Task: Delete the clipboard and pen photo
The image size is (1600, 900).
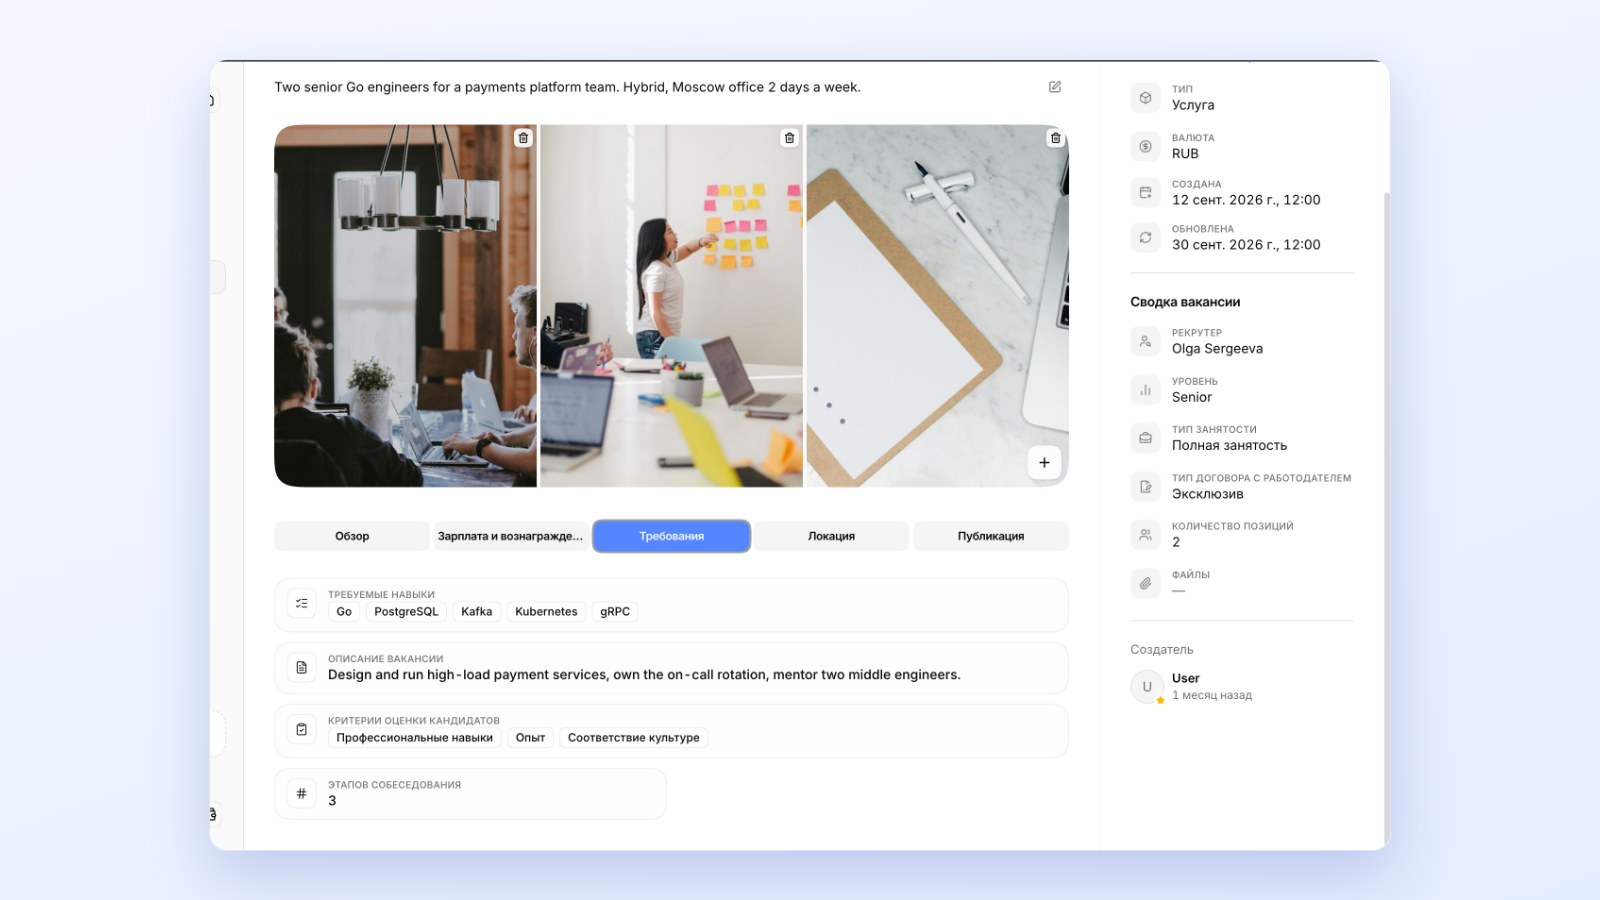Action: 1055,138
